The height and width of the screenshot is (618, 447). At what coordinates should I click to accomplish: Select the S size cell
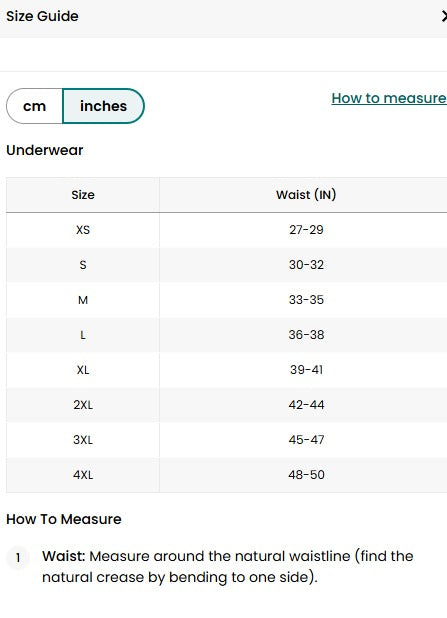(83, 265)
